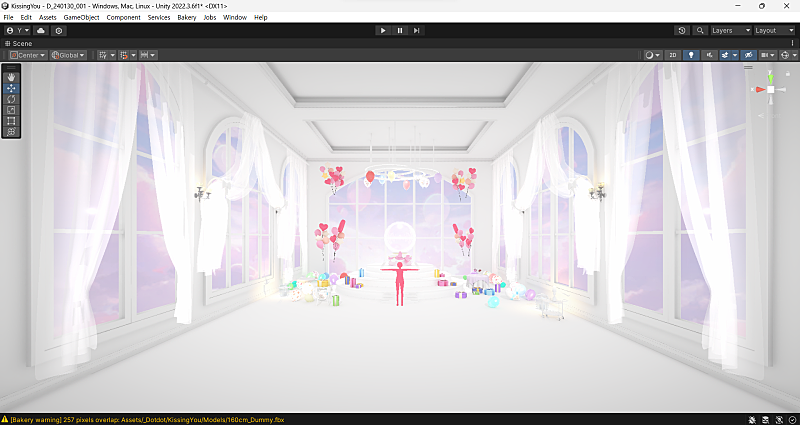
Task: Select the Scale tool
Action: coord(11,110)
